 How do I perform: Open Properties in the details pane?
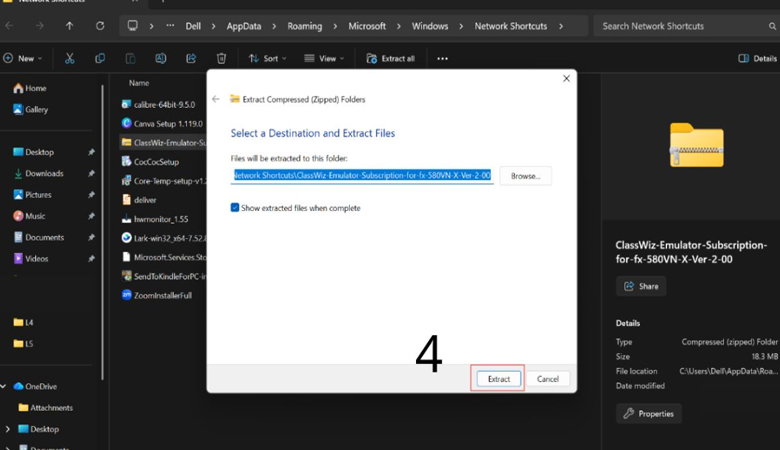pyautogui.click(x=649, y=414)
